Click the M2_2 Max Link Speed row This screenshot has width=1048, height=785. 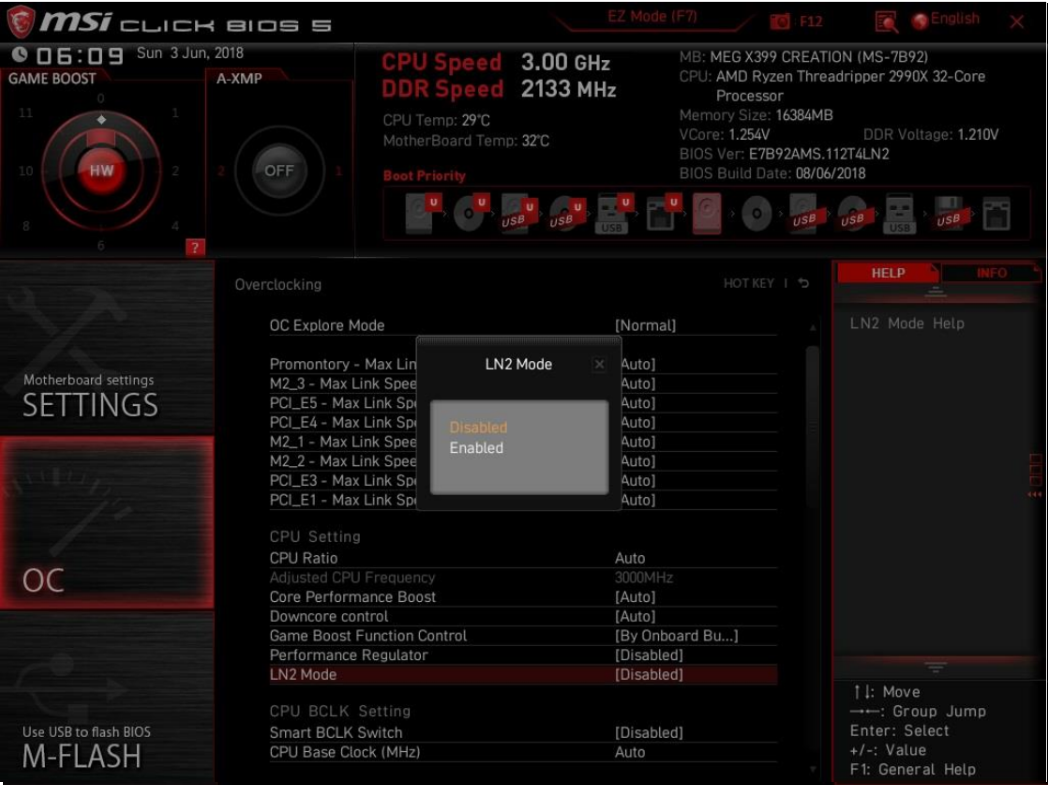(523, 461)
